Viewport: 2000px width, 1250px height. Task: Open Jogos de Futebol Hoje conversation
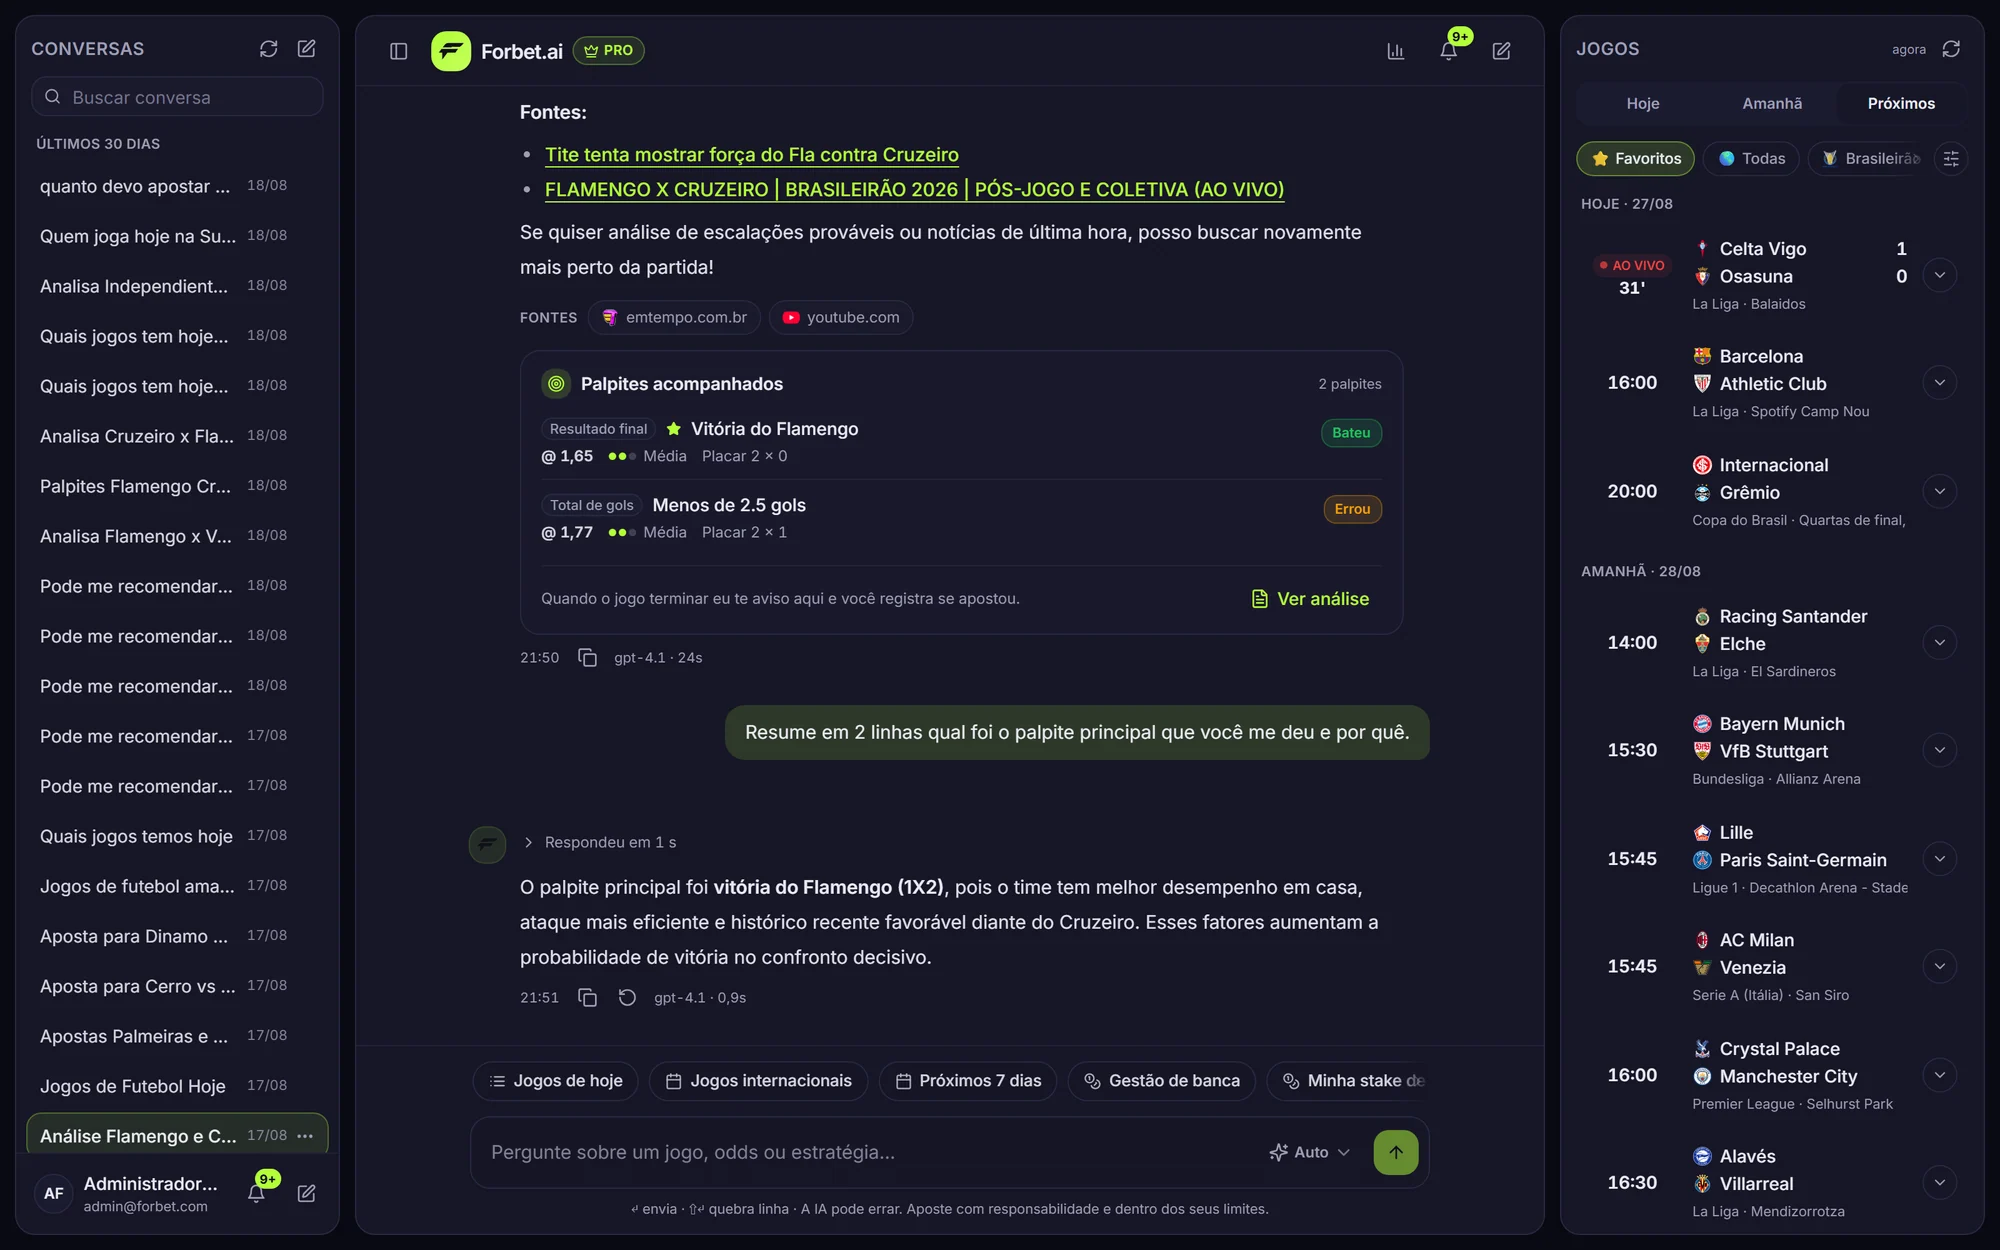coord(177,1086)
